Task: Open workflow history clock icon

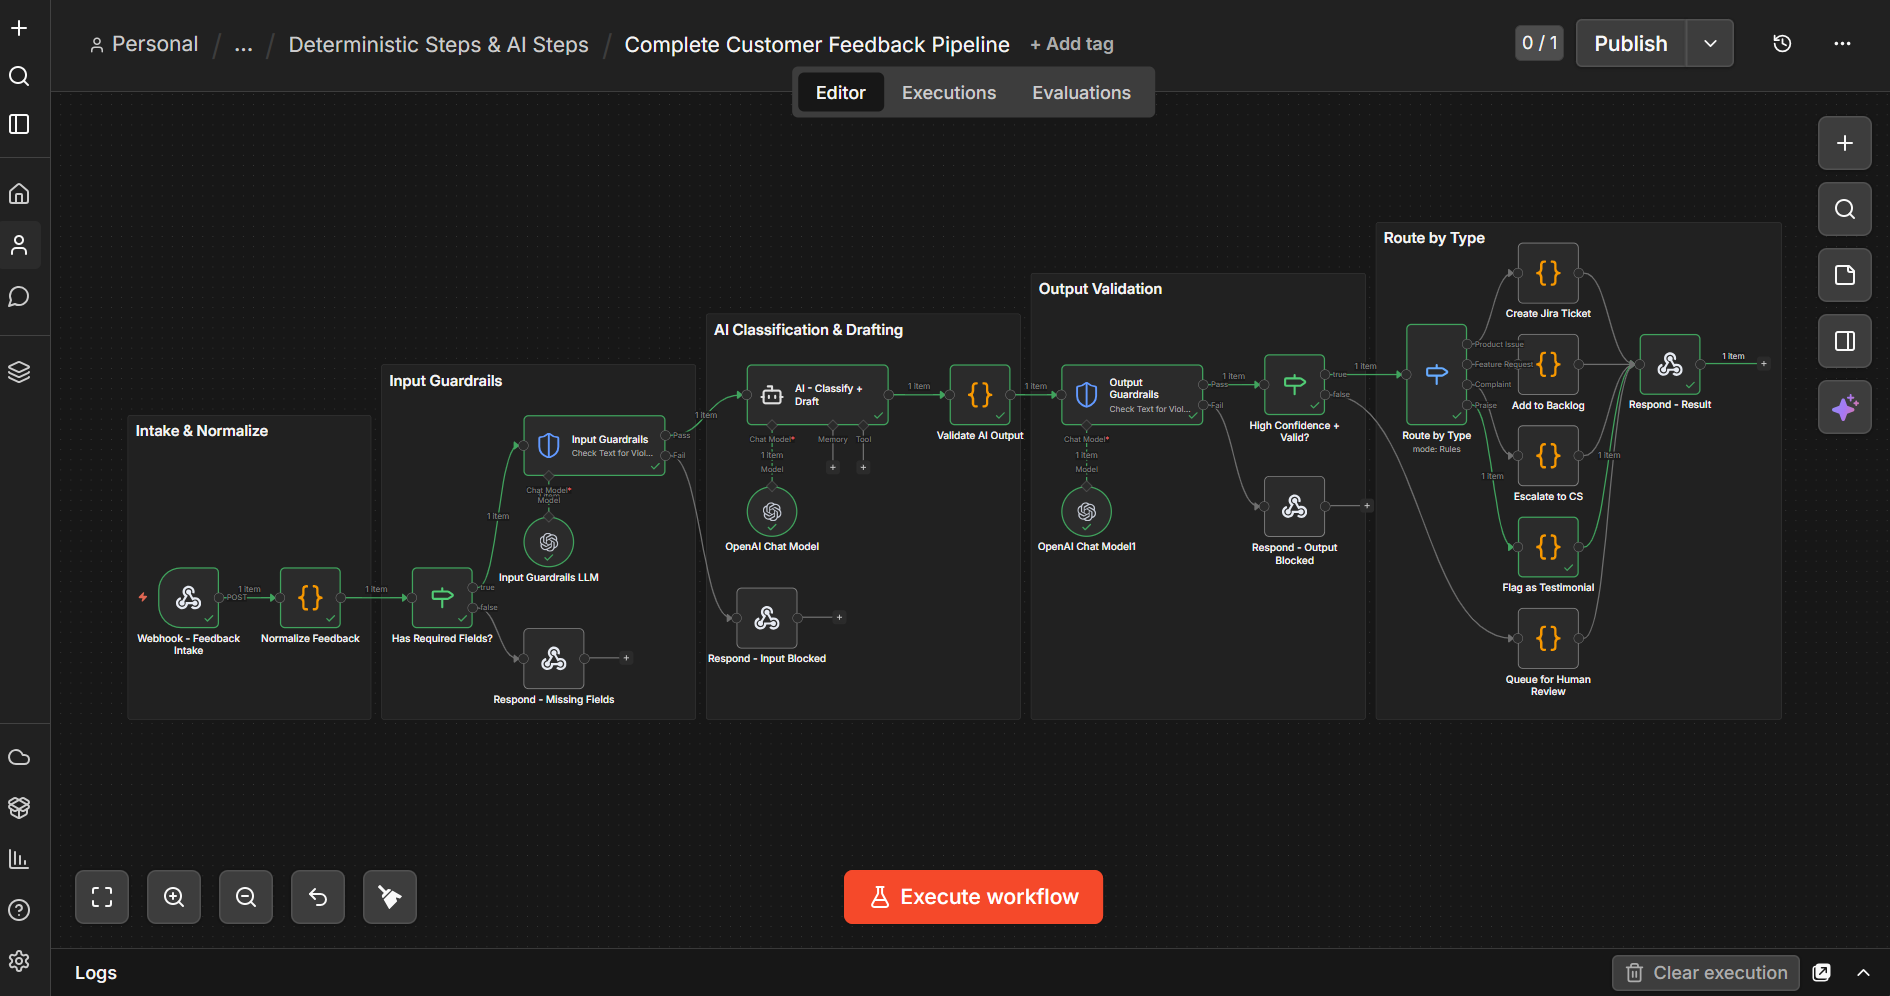Action: click(x=1782, y=44)
